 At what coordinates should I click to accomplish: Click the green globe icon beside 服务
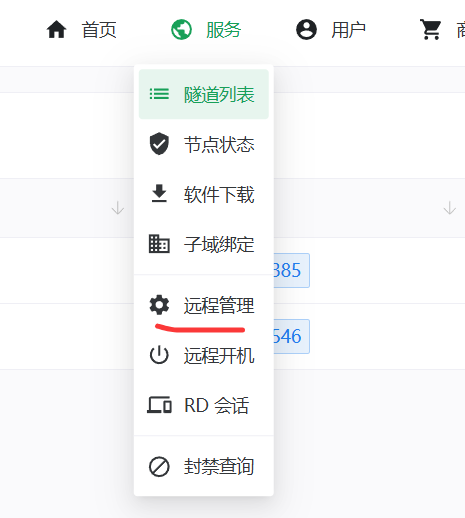(181, 30)
